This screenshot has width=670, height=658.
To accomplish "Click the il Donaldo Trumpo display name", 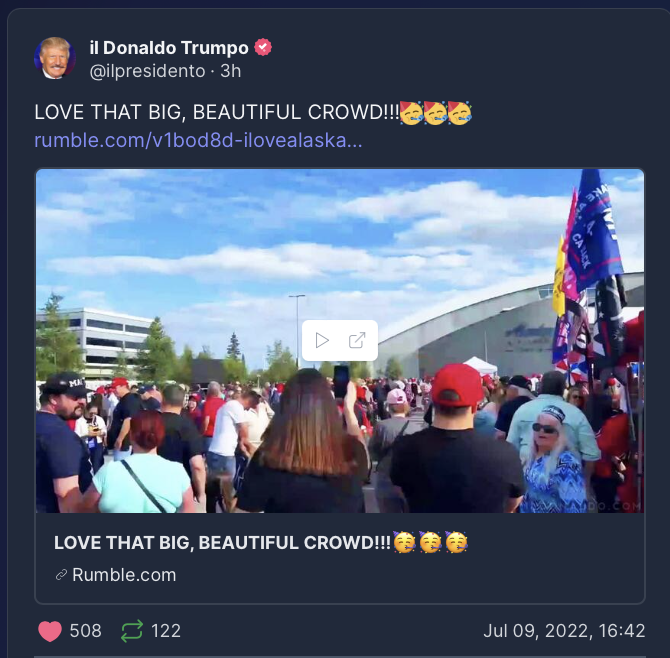I will pos(169,48).
